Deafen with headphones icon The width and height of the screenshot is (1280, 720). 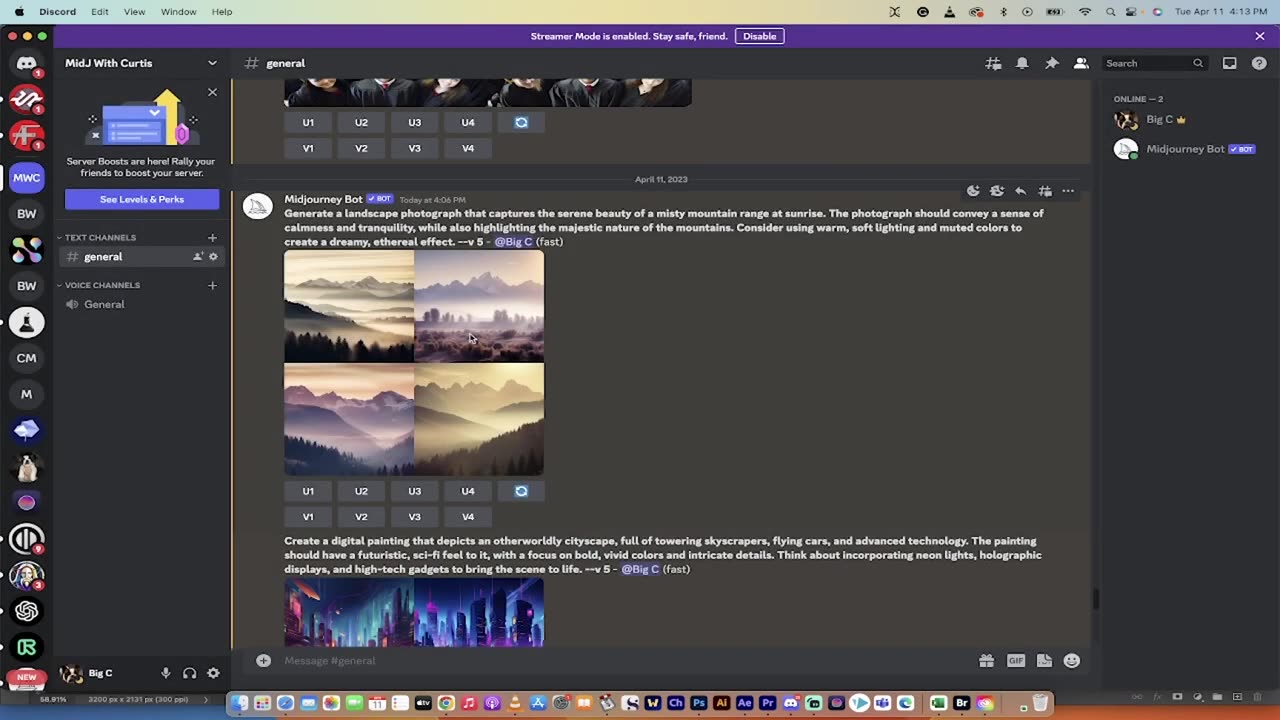(189, 673)
